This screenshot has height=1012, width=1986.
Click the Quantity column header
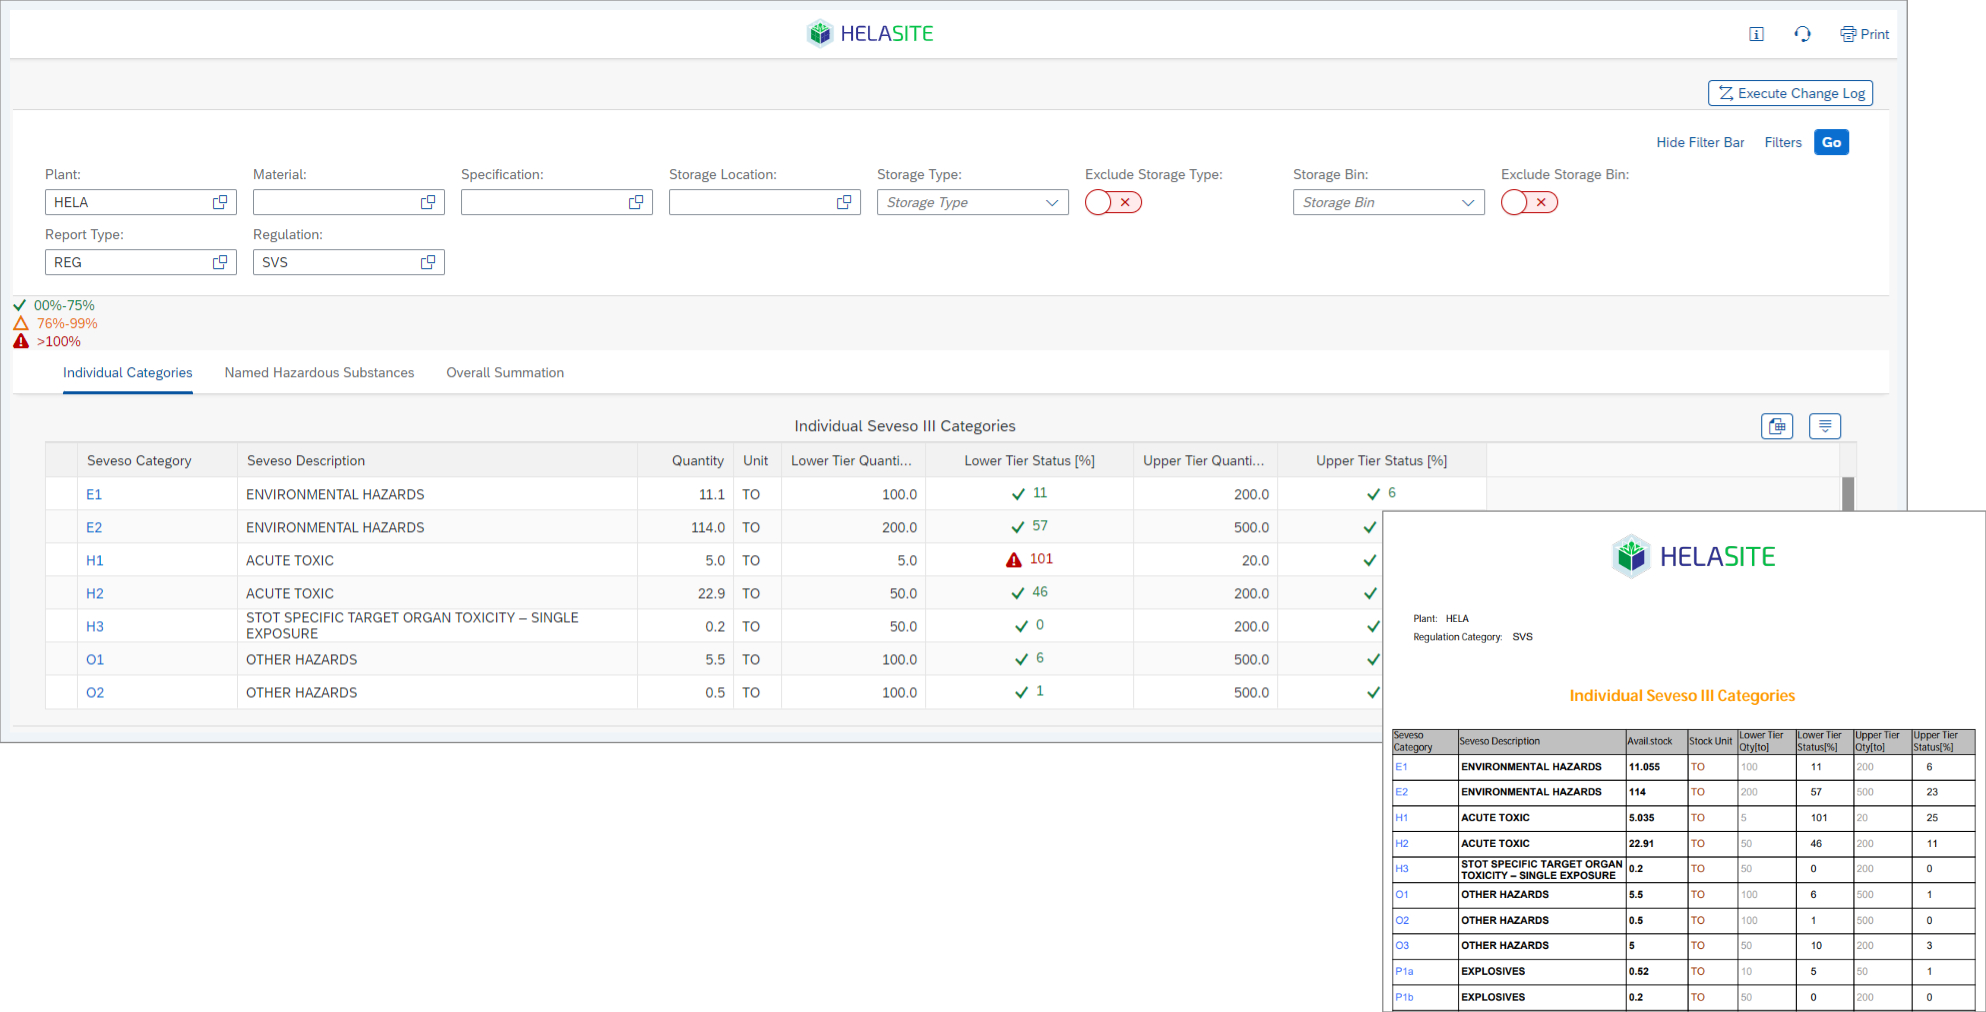pyautogui.click(x=686, y=460)
